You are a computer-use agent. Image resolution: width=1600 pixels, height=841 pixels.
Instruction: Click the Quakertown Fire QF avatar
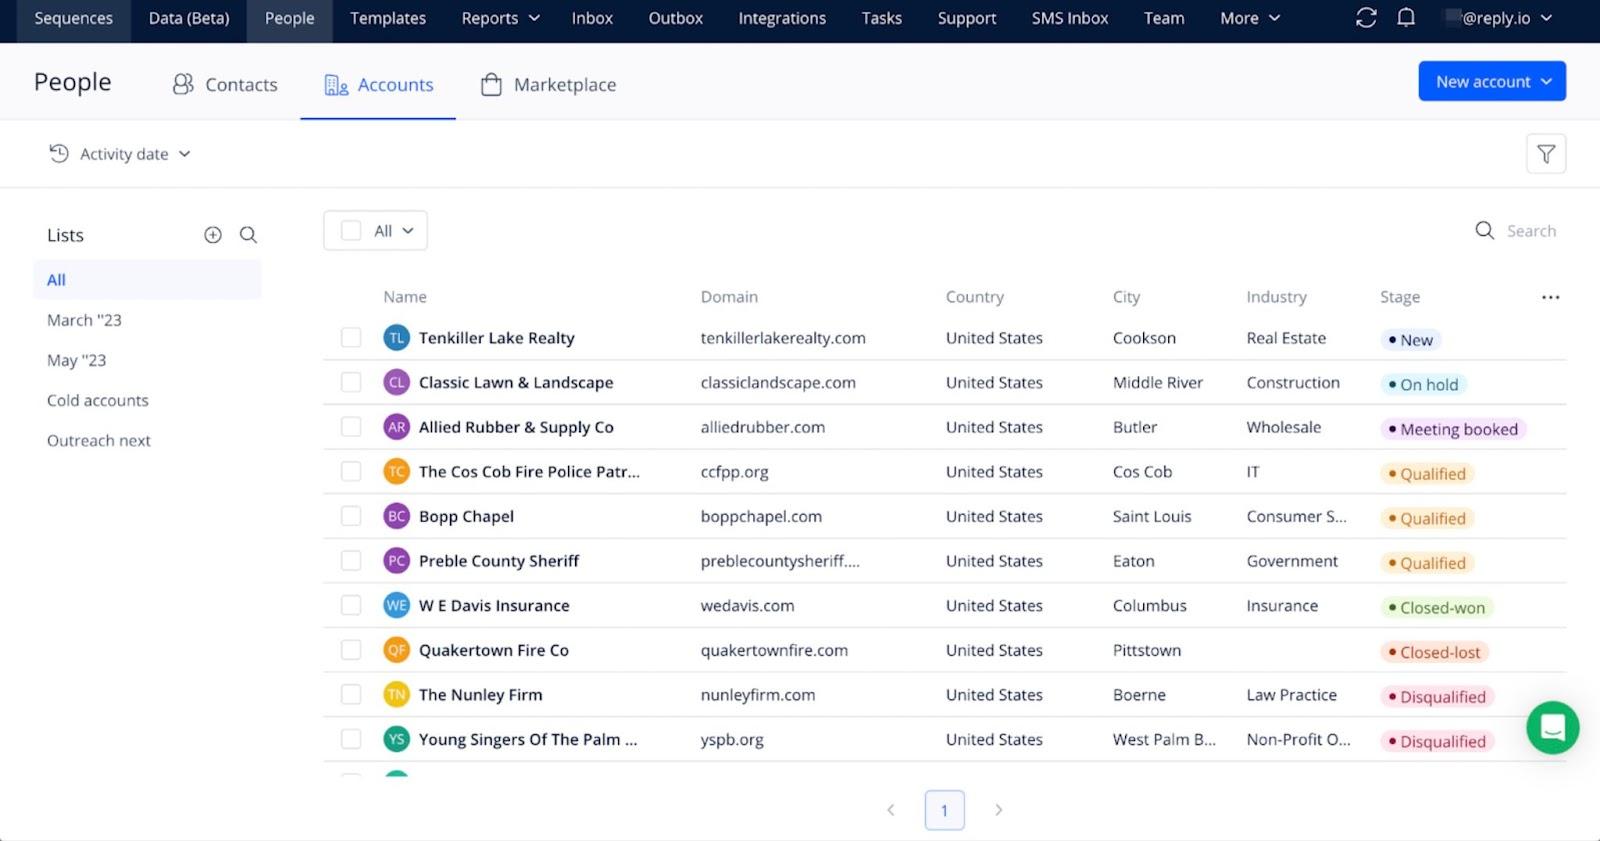point(397,650)
